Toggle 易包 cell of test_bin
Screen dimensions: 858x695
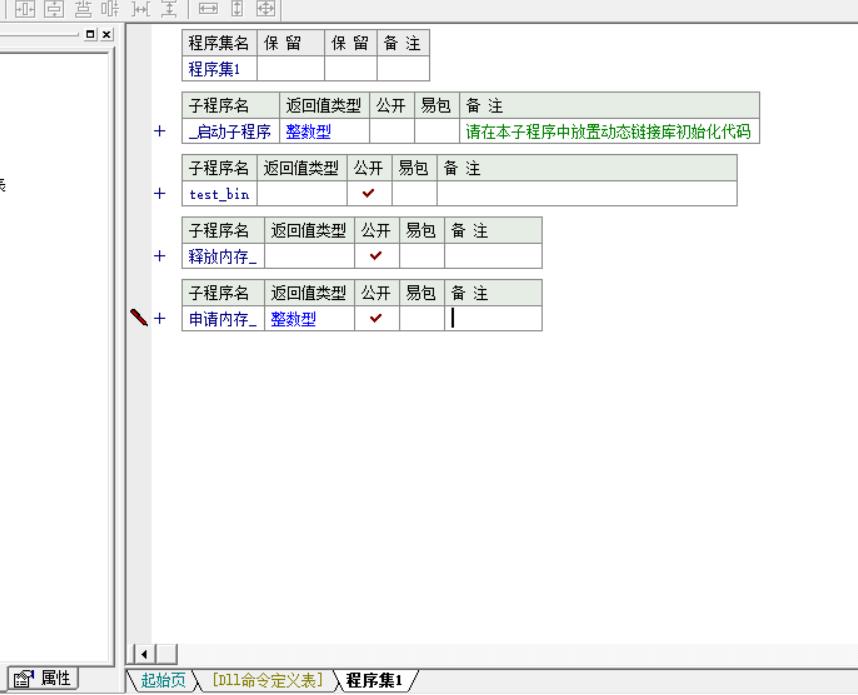pyautogui.click(x=414, y=194)
